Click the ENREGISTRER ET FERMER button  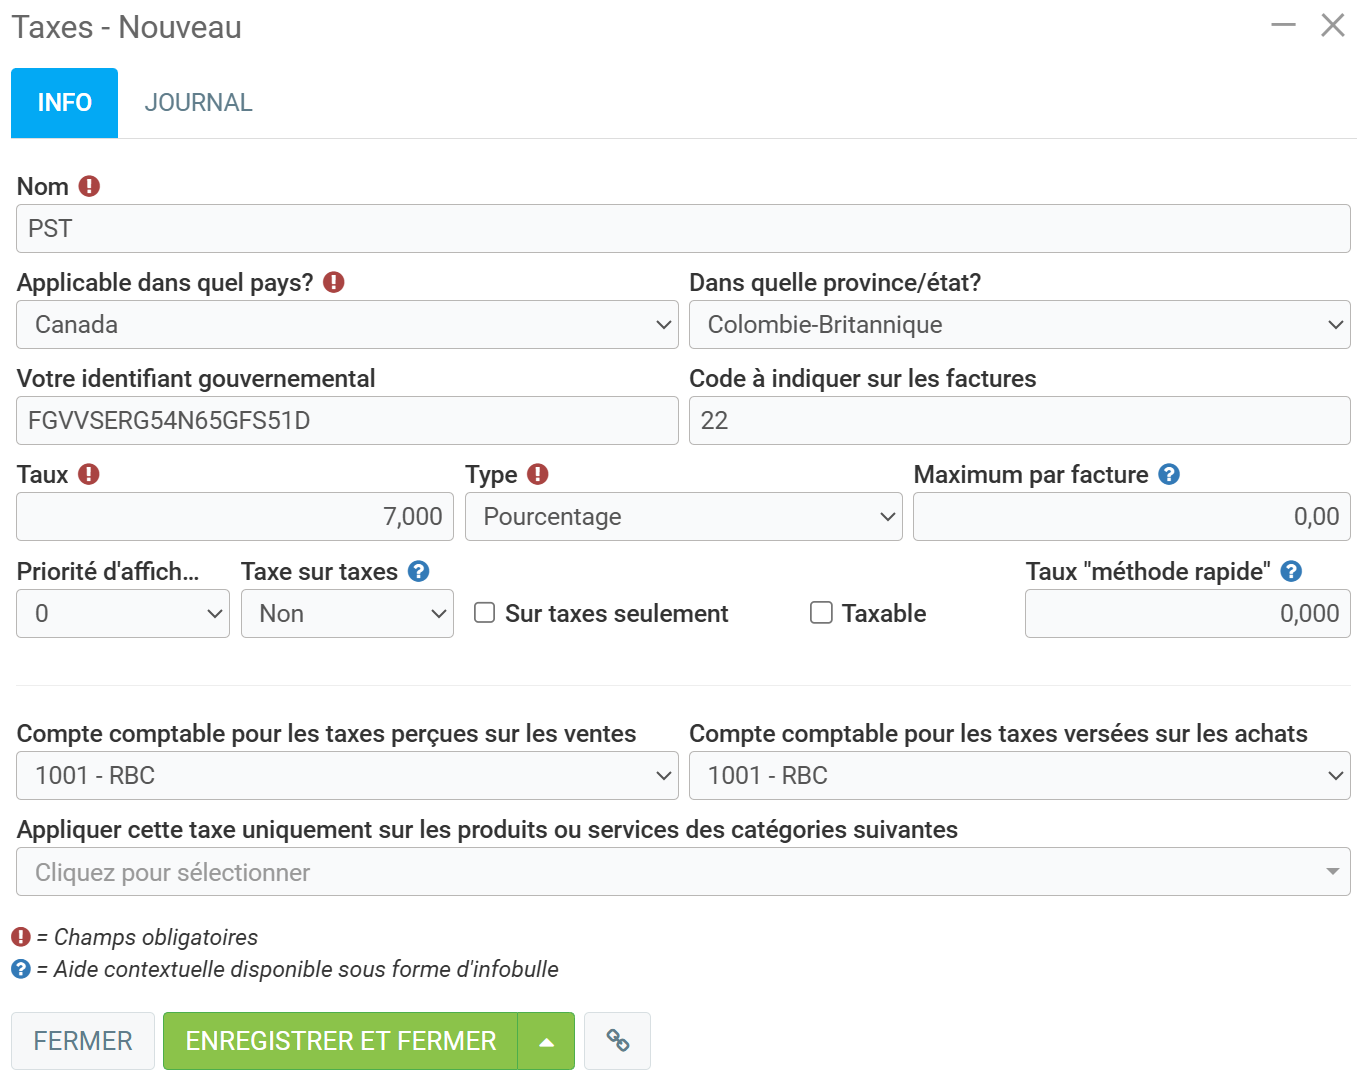[340, 1041]
